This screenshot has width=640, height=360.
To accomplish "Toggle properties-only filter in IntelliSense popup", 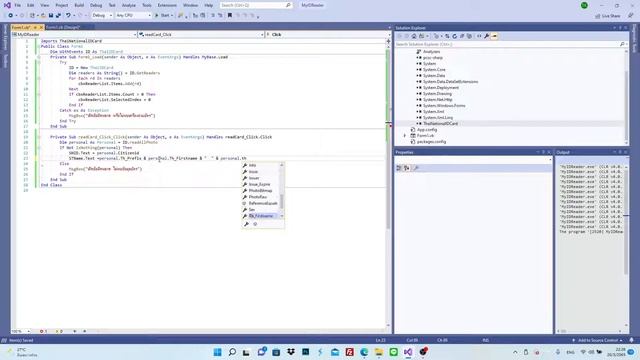I will coord(246,224).
